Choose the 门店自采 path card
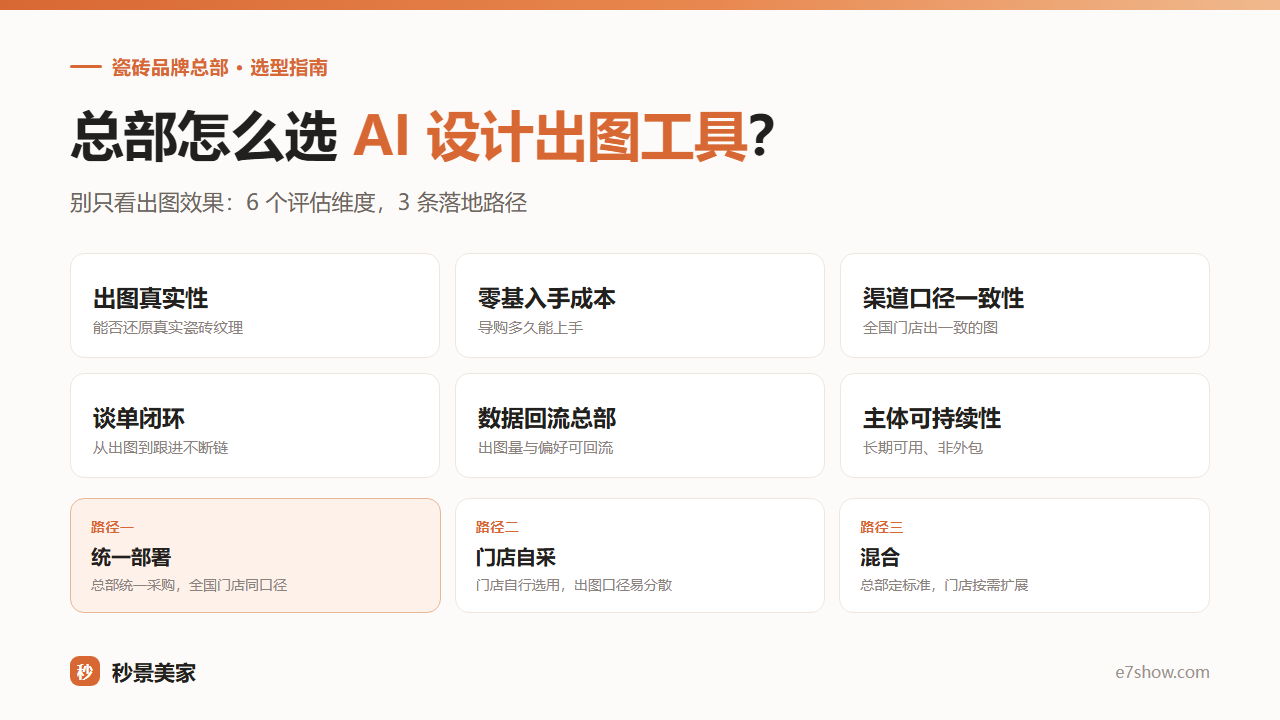The height and width of the screenshot is (720, 1280). coord(640,555)
